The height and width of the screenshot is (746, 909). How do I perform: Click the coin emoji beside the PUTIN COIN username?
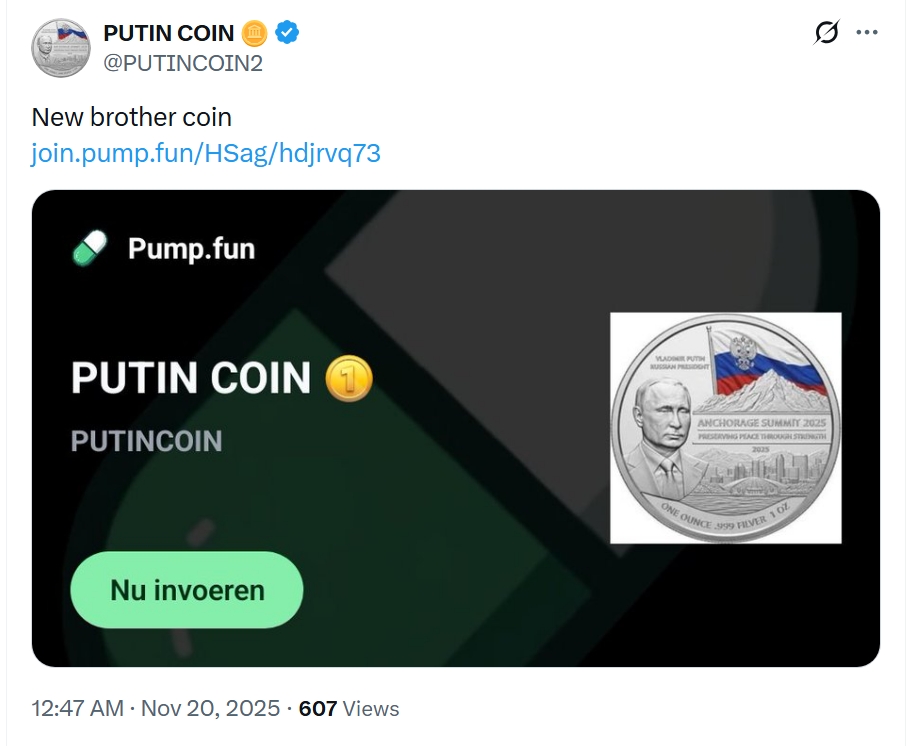click(x=255, y=32)
